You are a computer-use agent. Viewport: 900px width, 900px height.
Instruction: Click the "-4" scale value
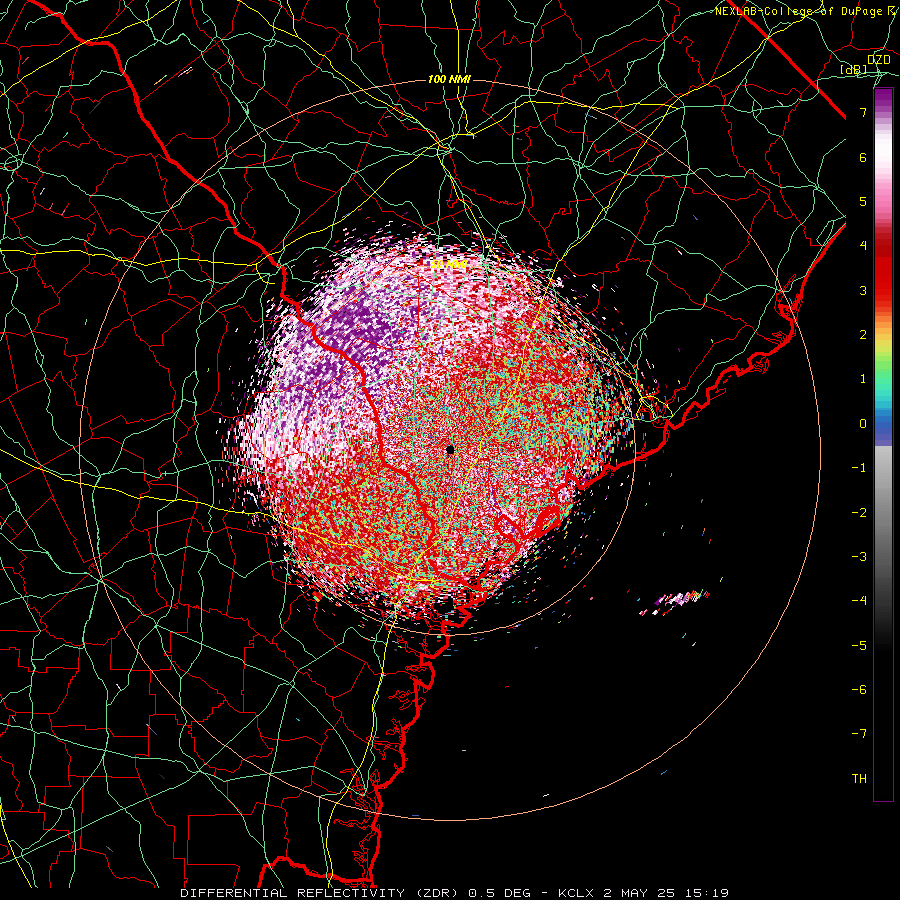click(x=859, y=601)
